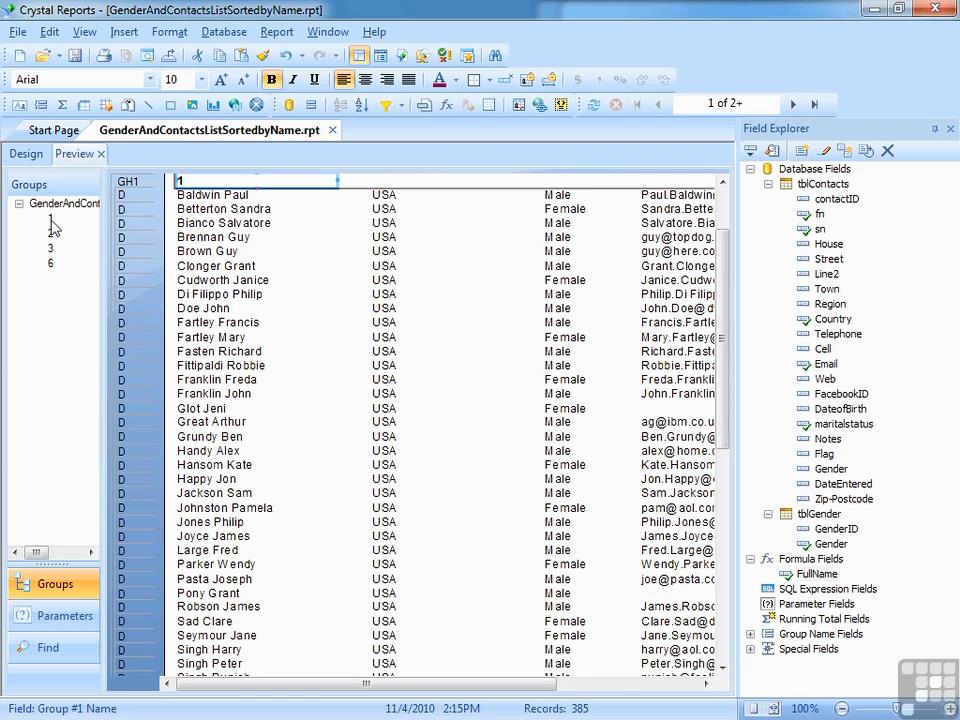Click the Format Painter brush icon
The image size is (960, 720).
(x=263, y=56)
